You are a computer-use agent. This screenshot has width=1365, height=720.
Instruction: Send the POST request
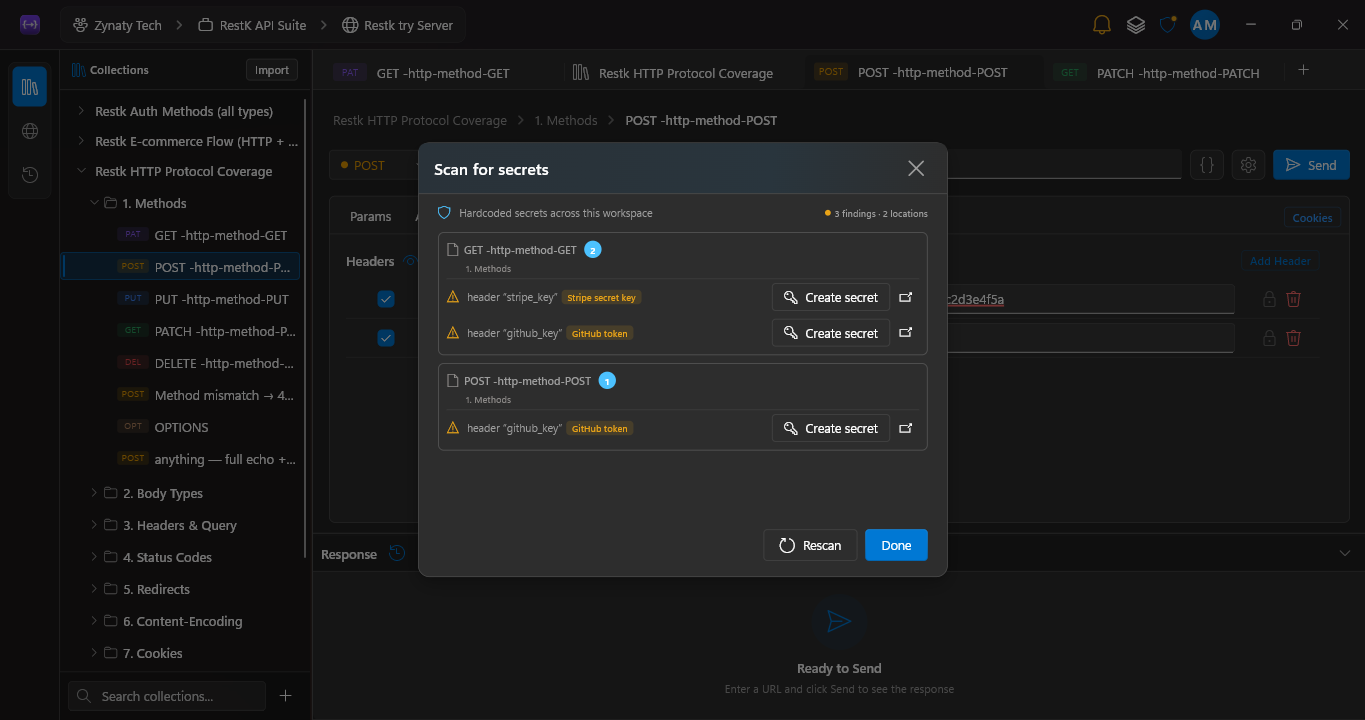[1311, 165]
